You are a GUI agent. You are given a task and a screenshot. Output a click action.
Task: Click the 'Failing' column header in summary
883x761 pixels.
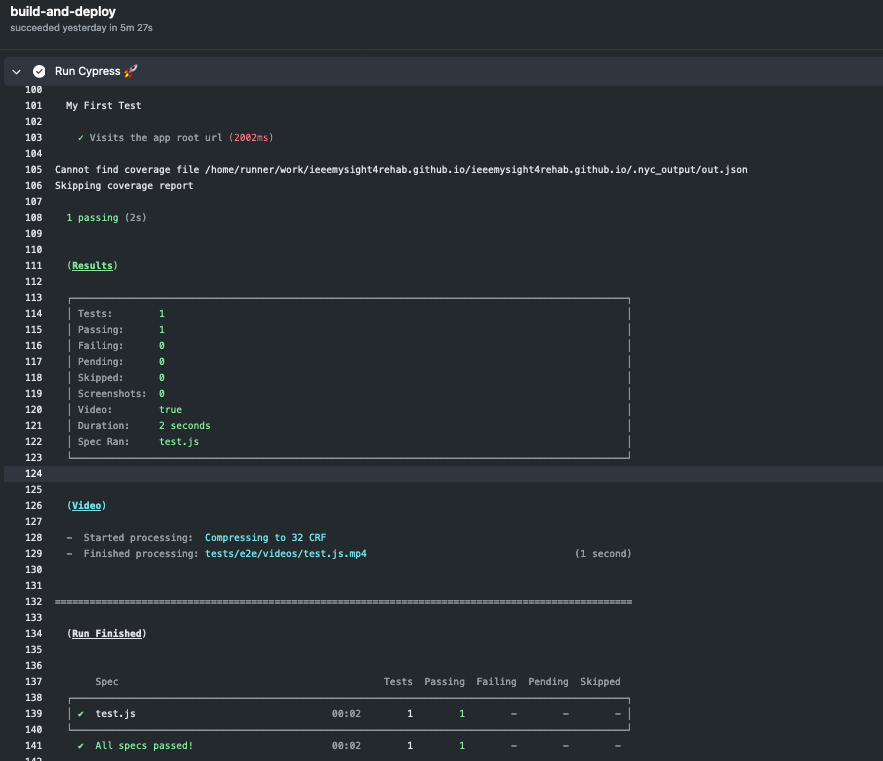[497, 682]
